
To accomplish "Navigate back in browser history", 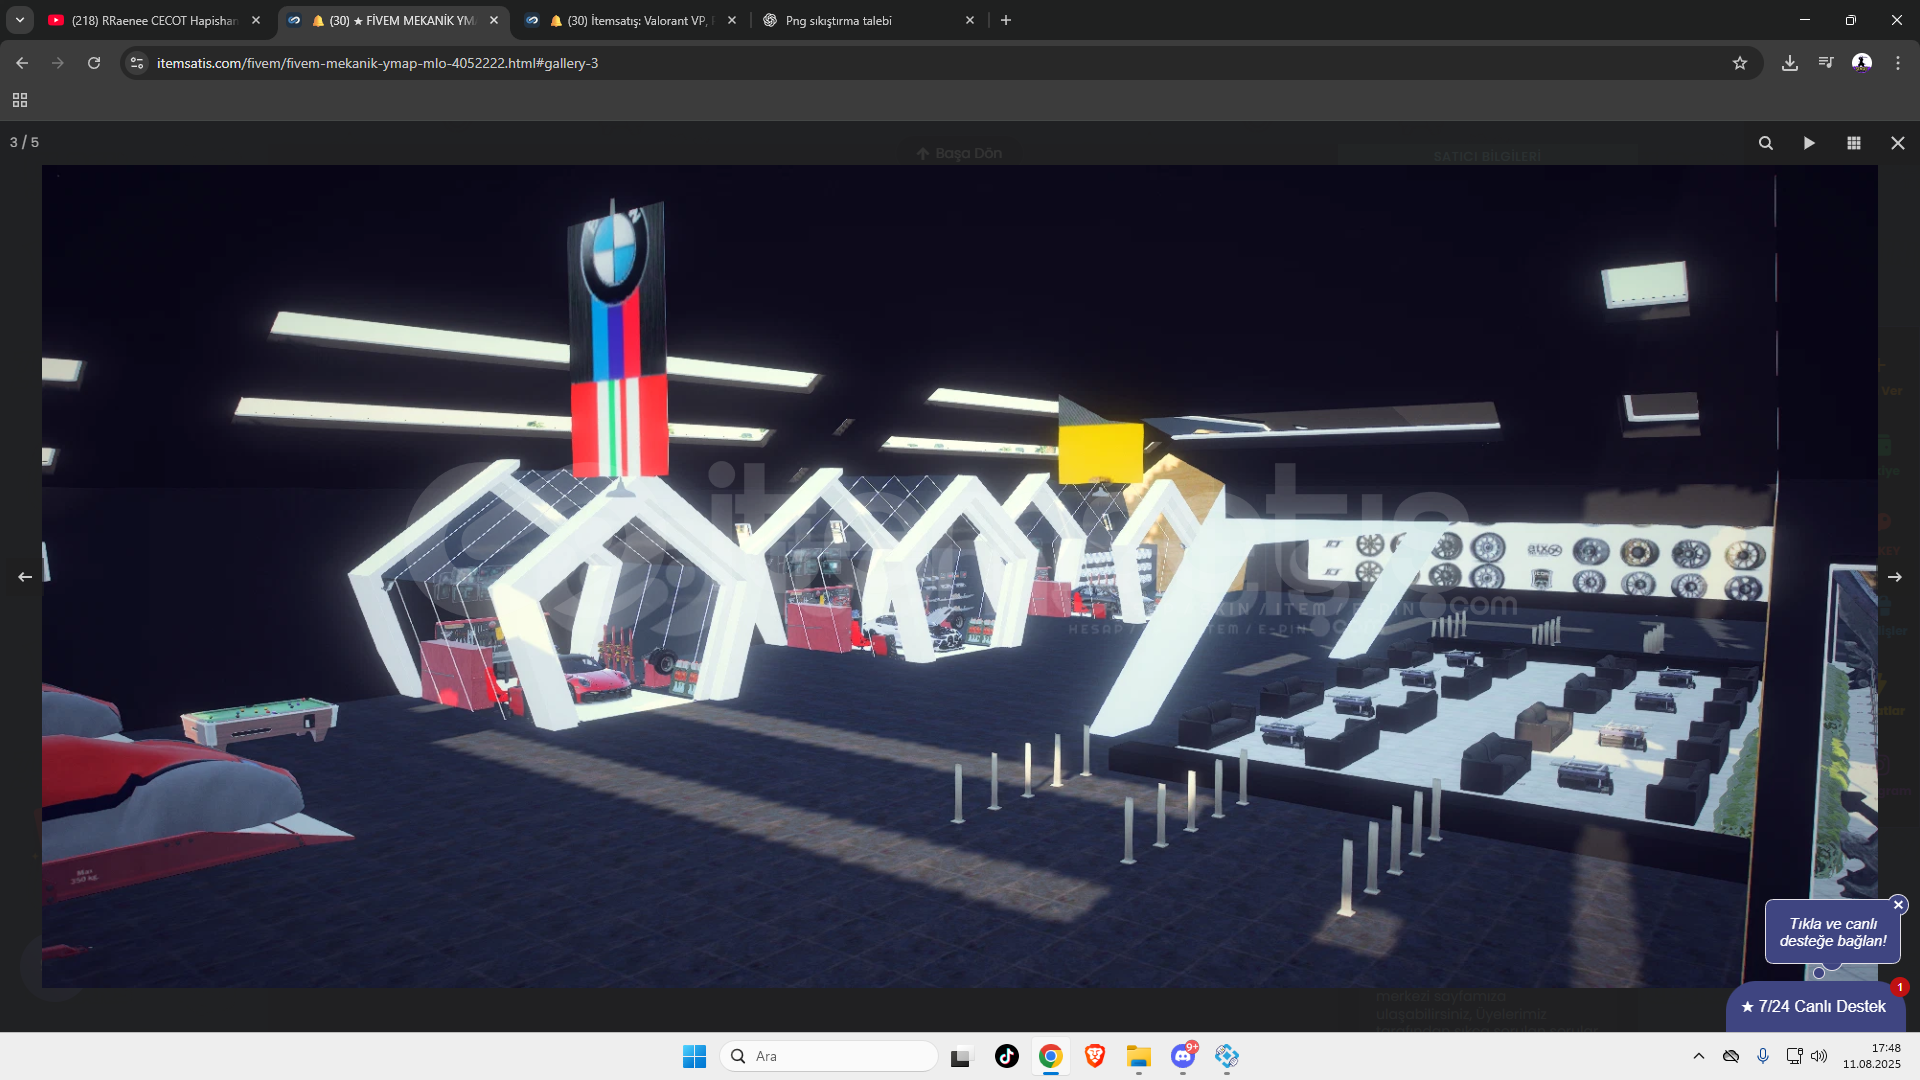I will (x=22, y=63).
